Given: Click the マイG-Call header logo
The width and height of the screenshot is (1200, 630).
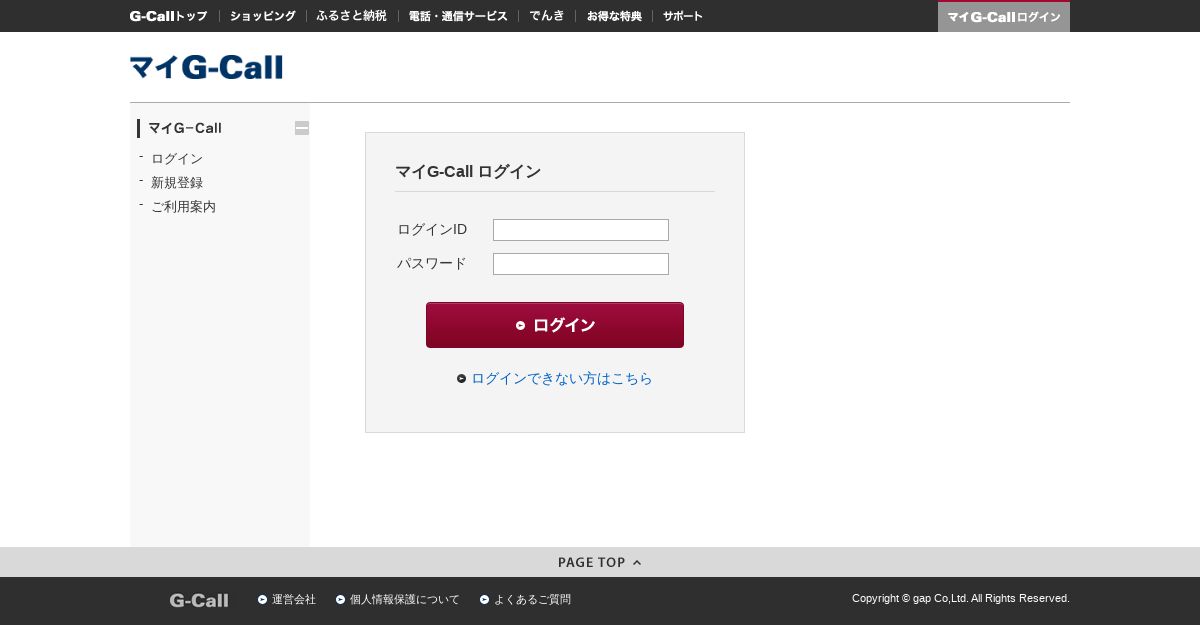Looking at the screenshot, I should point(206,67).
